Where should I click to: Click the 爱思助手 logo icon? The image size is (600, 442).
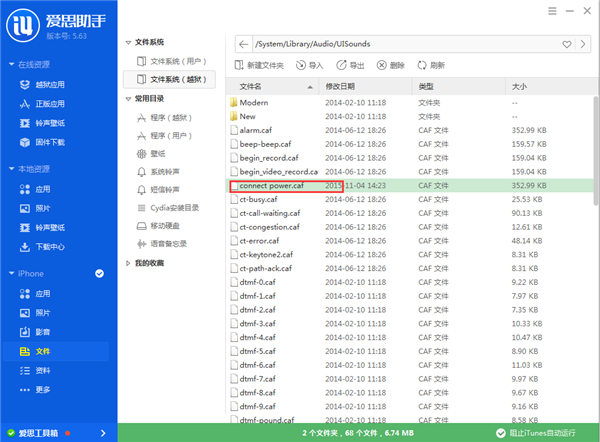23,26
